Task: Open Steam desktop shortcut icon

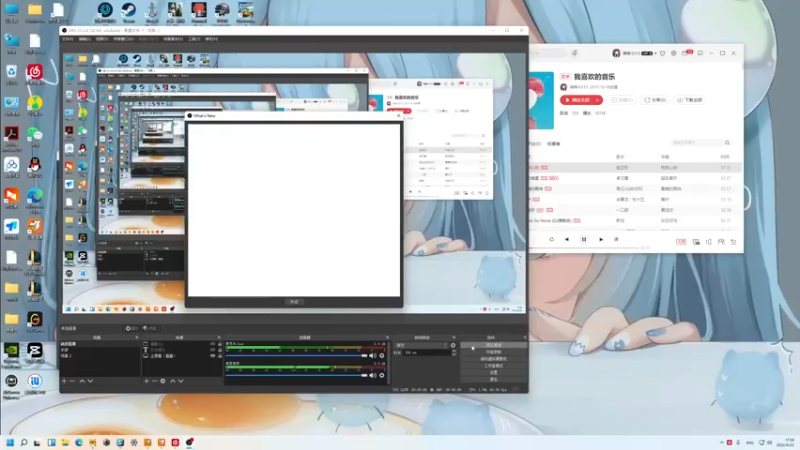Action: click(129, 12)
